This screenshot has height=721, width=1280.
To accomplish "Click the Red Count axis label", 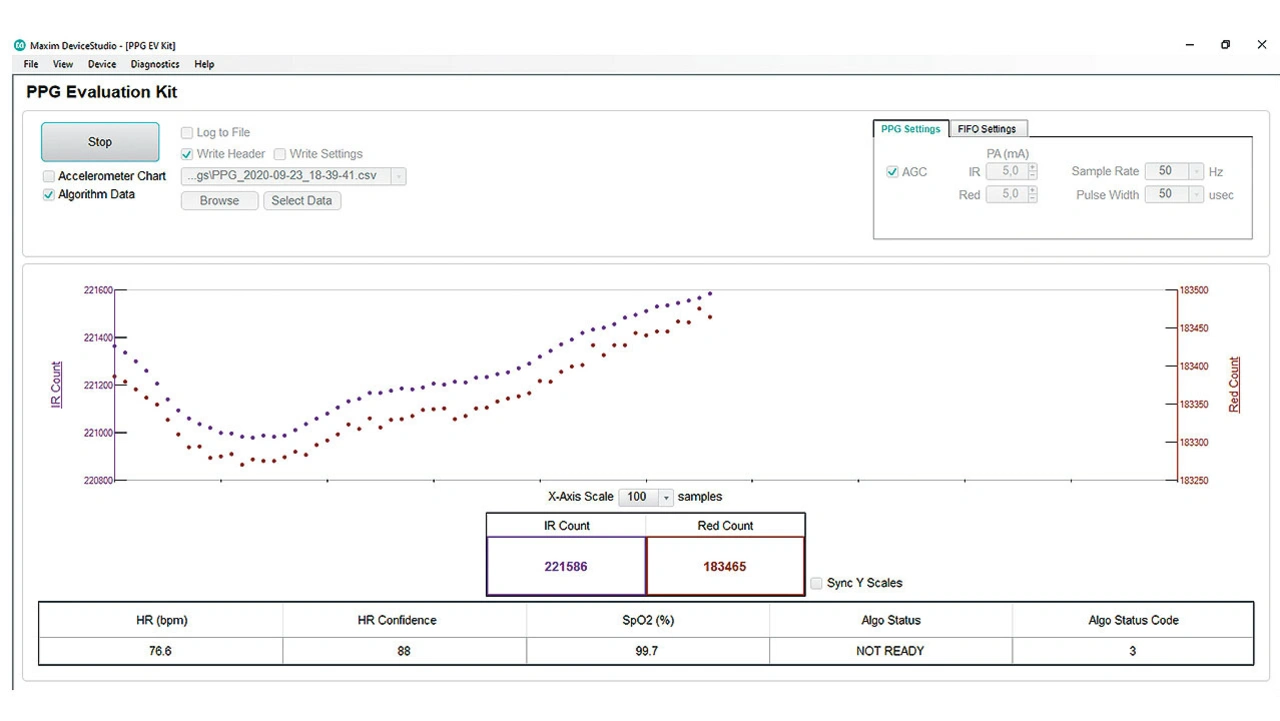I will [1234, 385].
